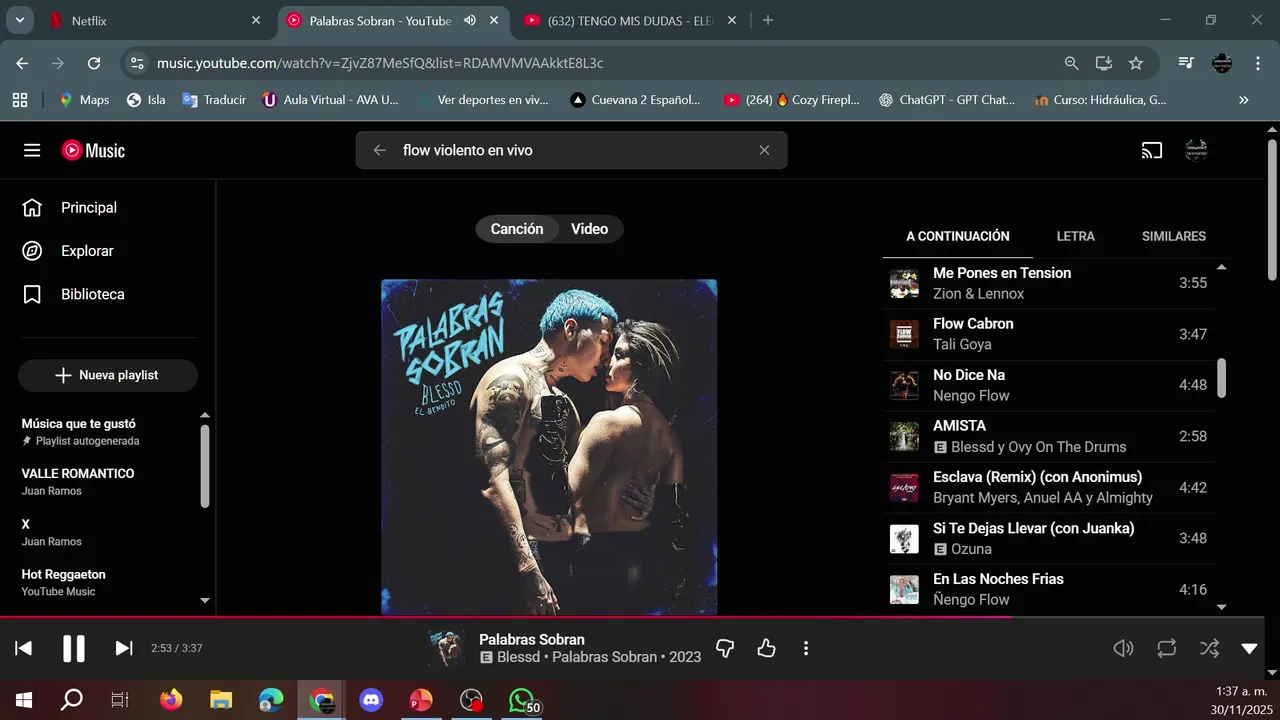This screenshot has height=720, width=1280.
Task: Switch to Video mode
Action: 590,229
